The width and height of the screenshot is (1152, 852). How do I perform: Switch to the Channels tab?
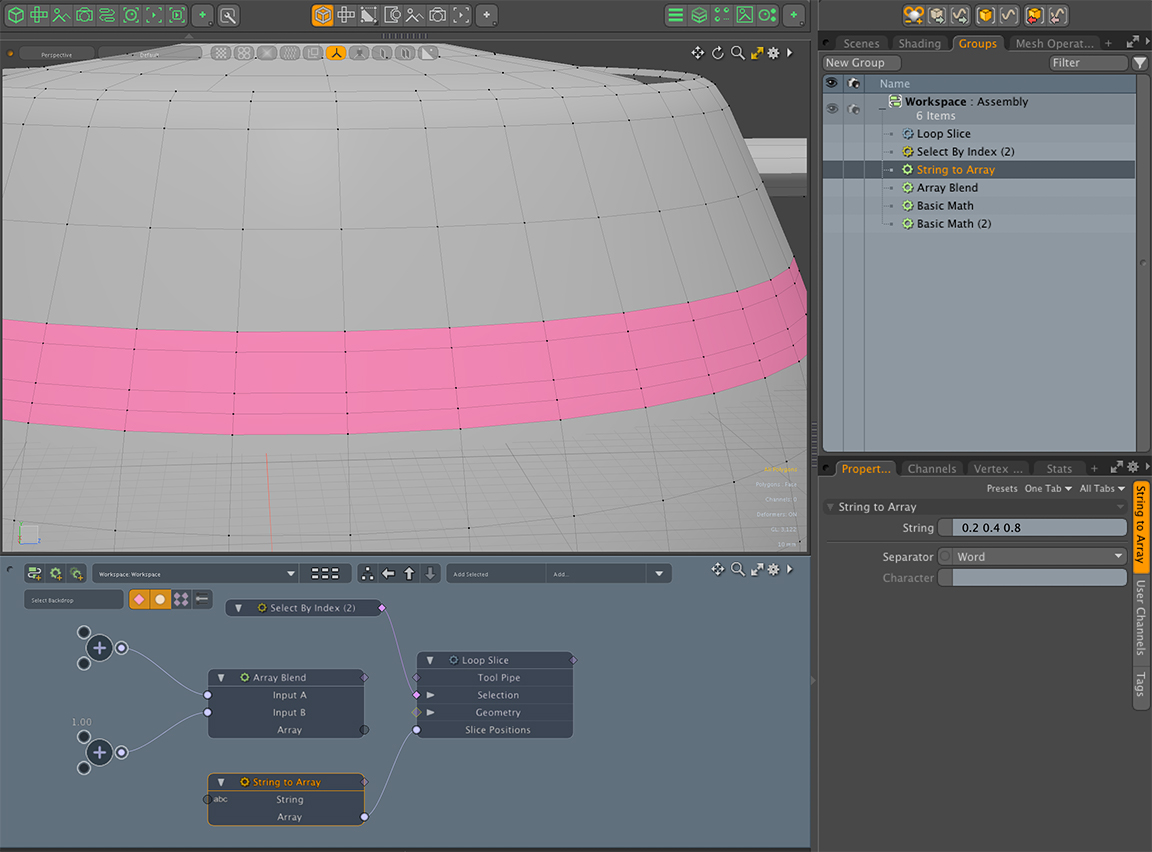931,468
